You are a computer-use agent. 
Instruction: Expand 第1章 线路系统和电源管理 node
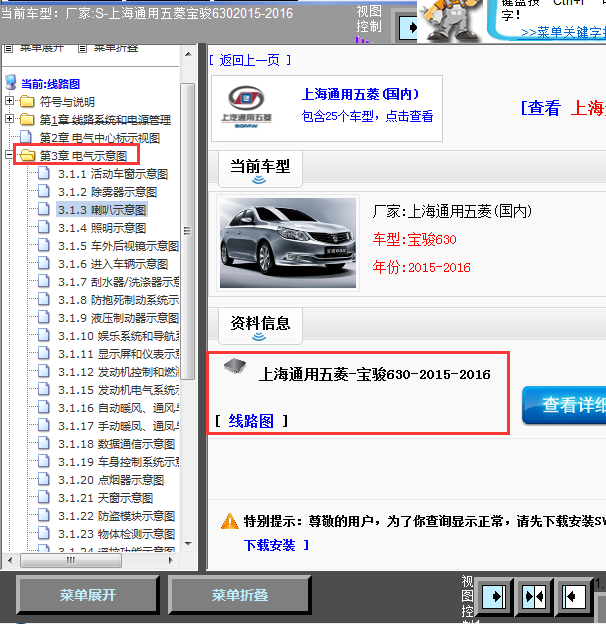[10, 119]
